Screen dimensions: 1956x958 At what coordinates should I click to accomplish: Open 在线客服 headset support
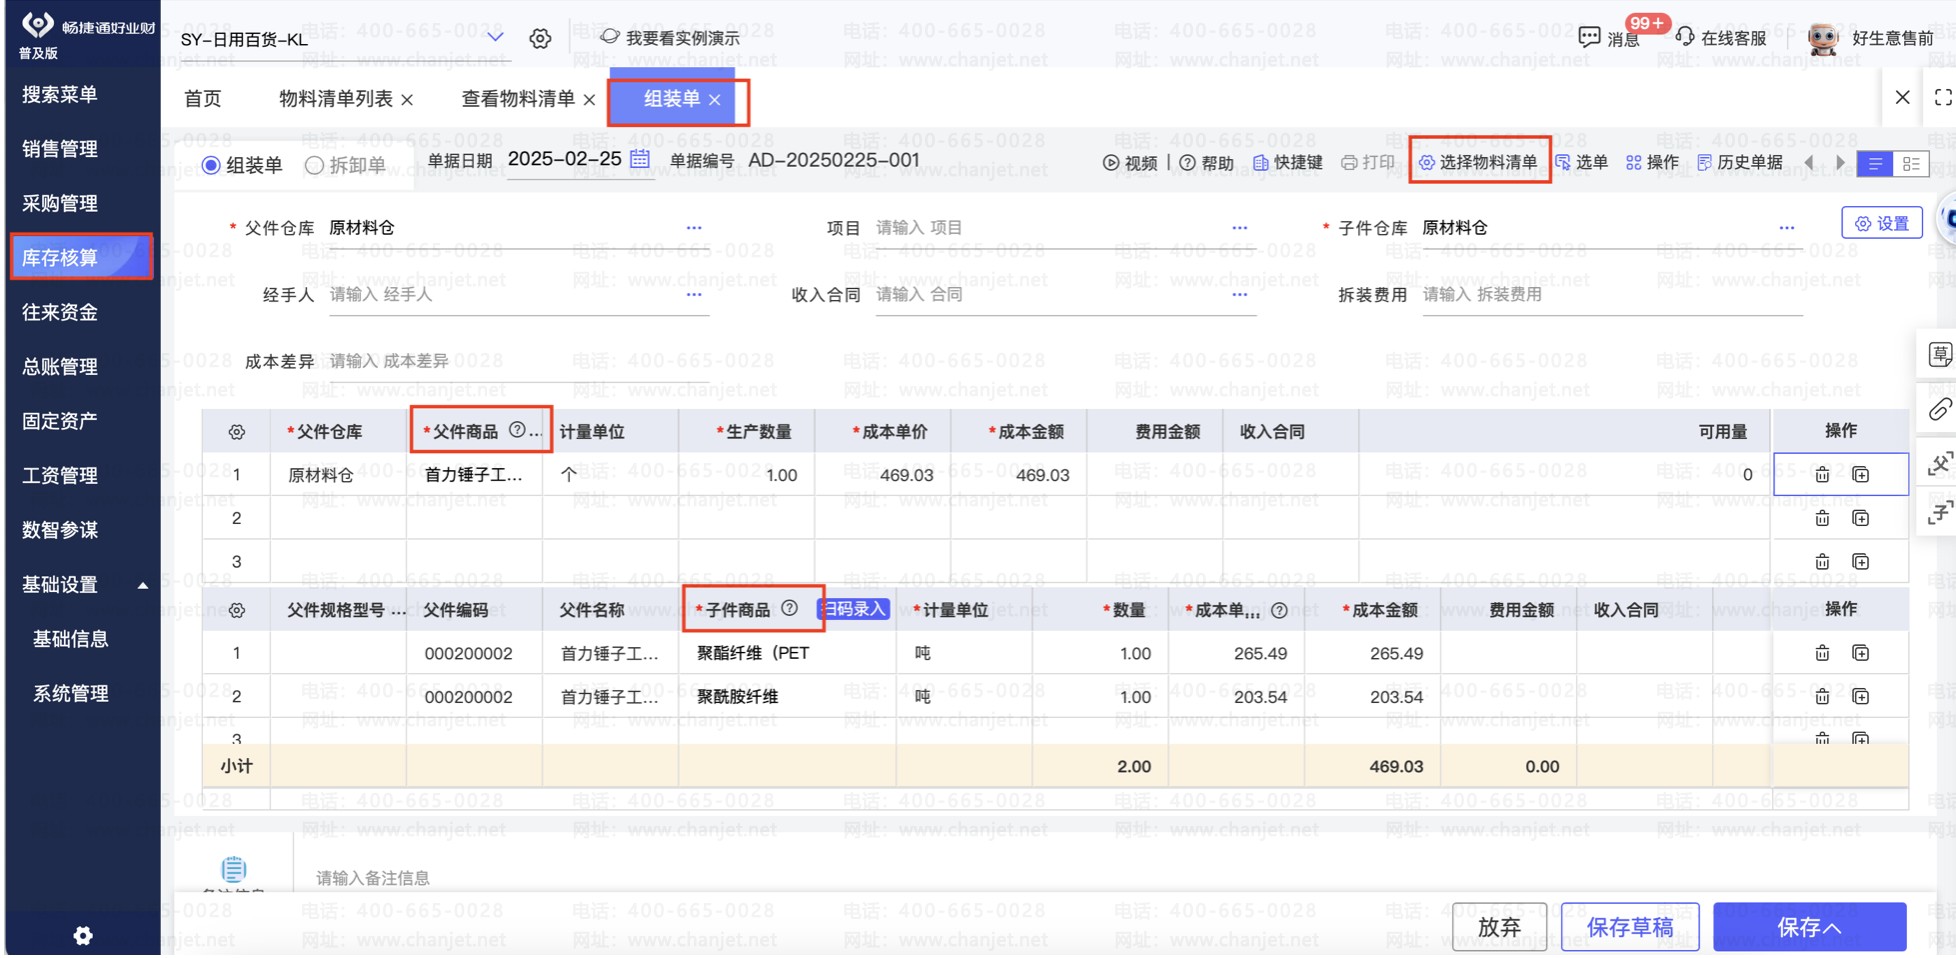(x=1722, y=38)
